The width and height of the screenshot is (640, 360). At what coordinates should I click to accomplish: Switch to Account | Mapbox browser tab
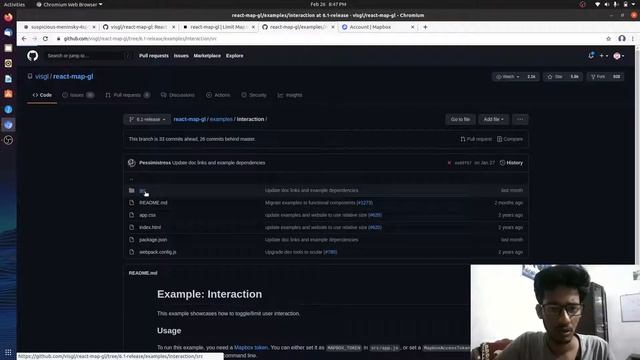378,27
